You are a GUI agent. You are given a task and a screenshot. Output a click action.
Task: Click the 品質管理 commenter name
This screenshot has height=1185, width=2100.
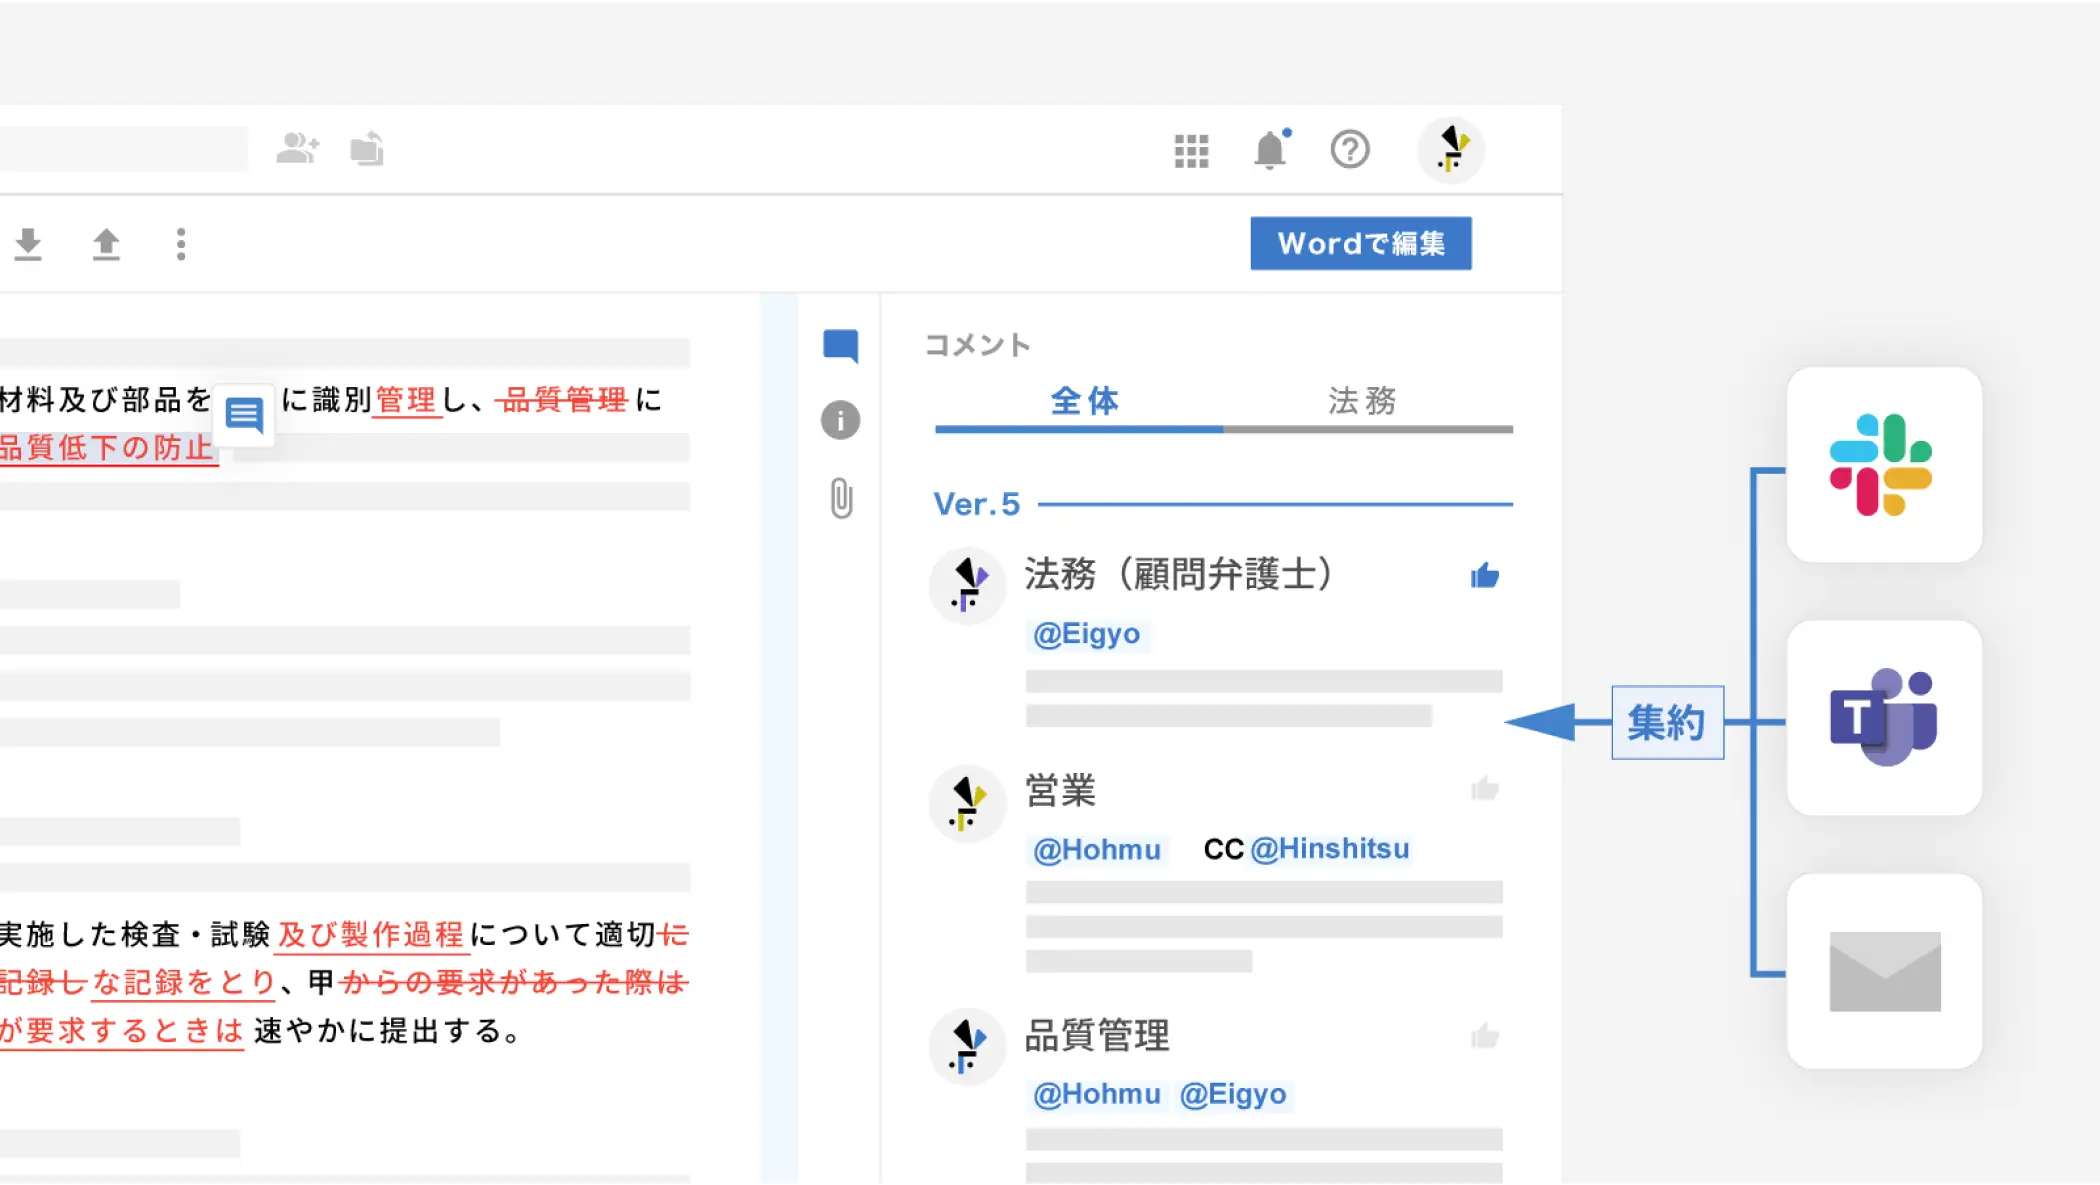[1097, 1036]
